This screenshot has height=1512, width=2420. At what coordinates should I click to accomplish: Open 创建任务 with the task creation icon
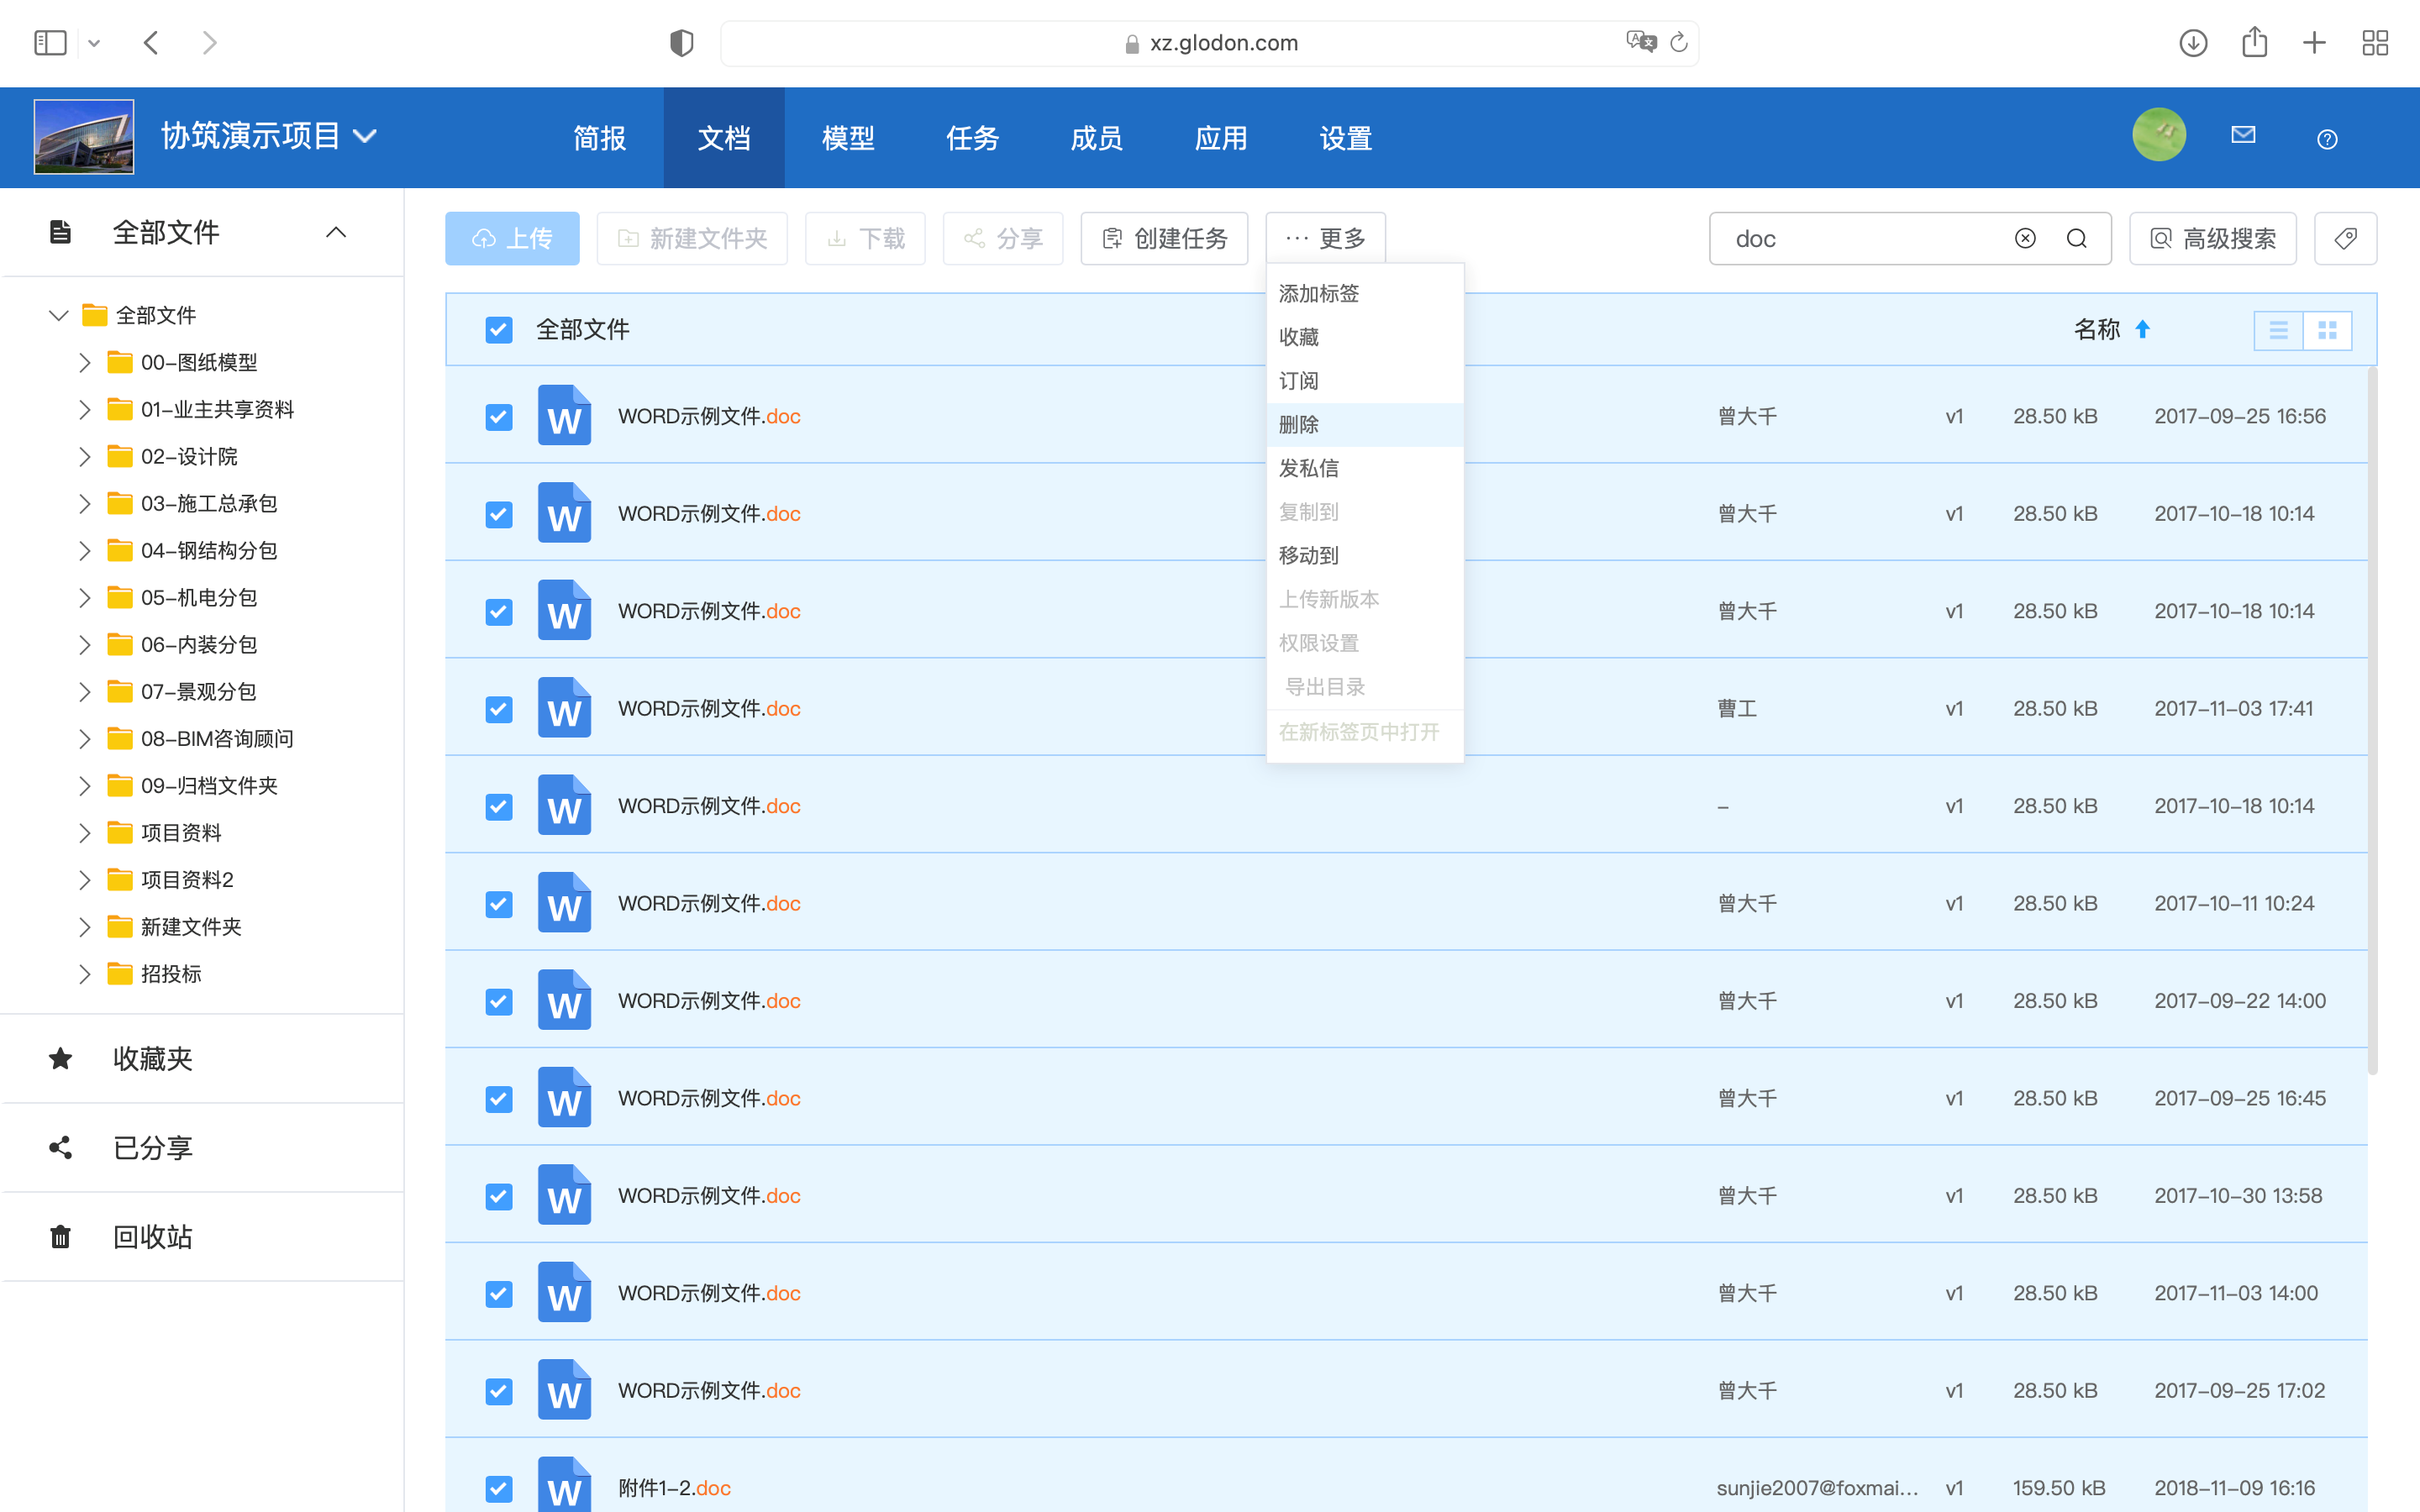[x=1113, y=238]
